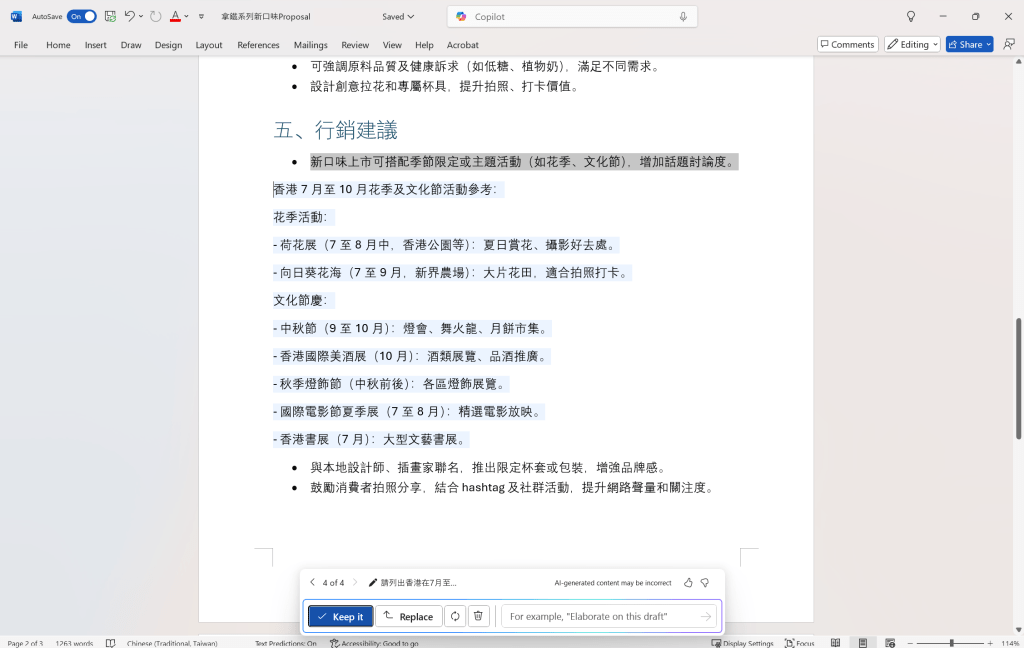
Task: Toggle Text Predictions: On in status bar
Action: click(285, 643)
